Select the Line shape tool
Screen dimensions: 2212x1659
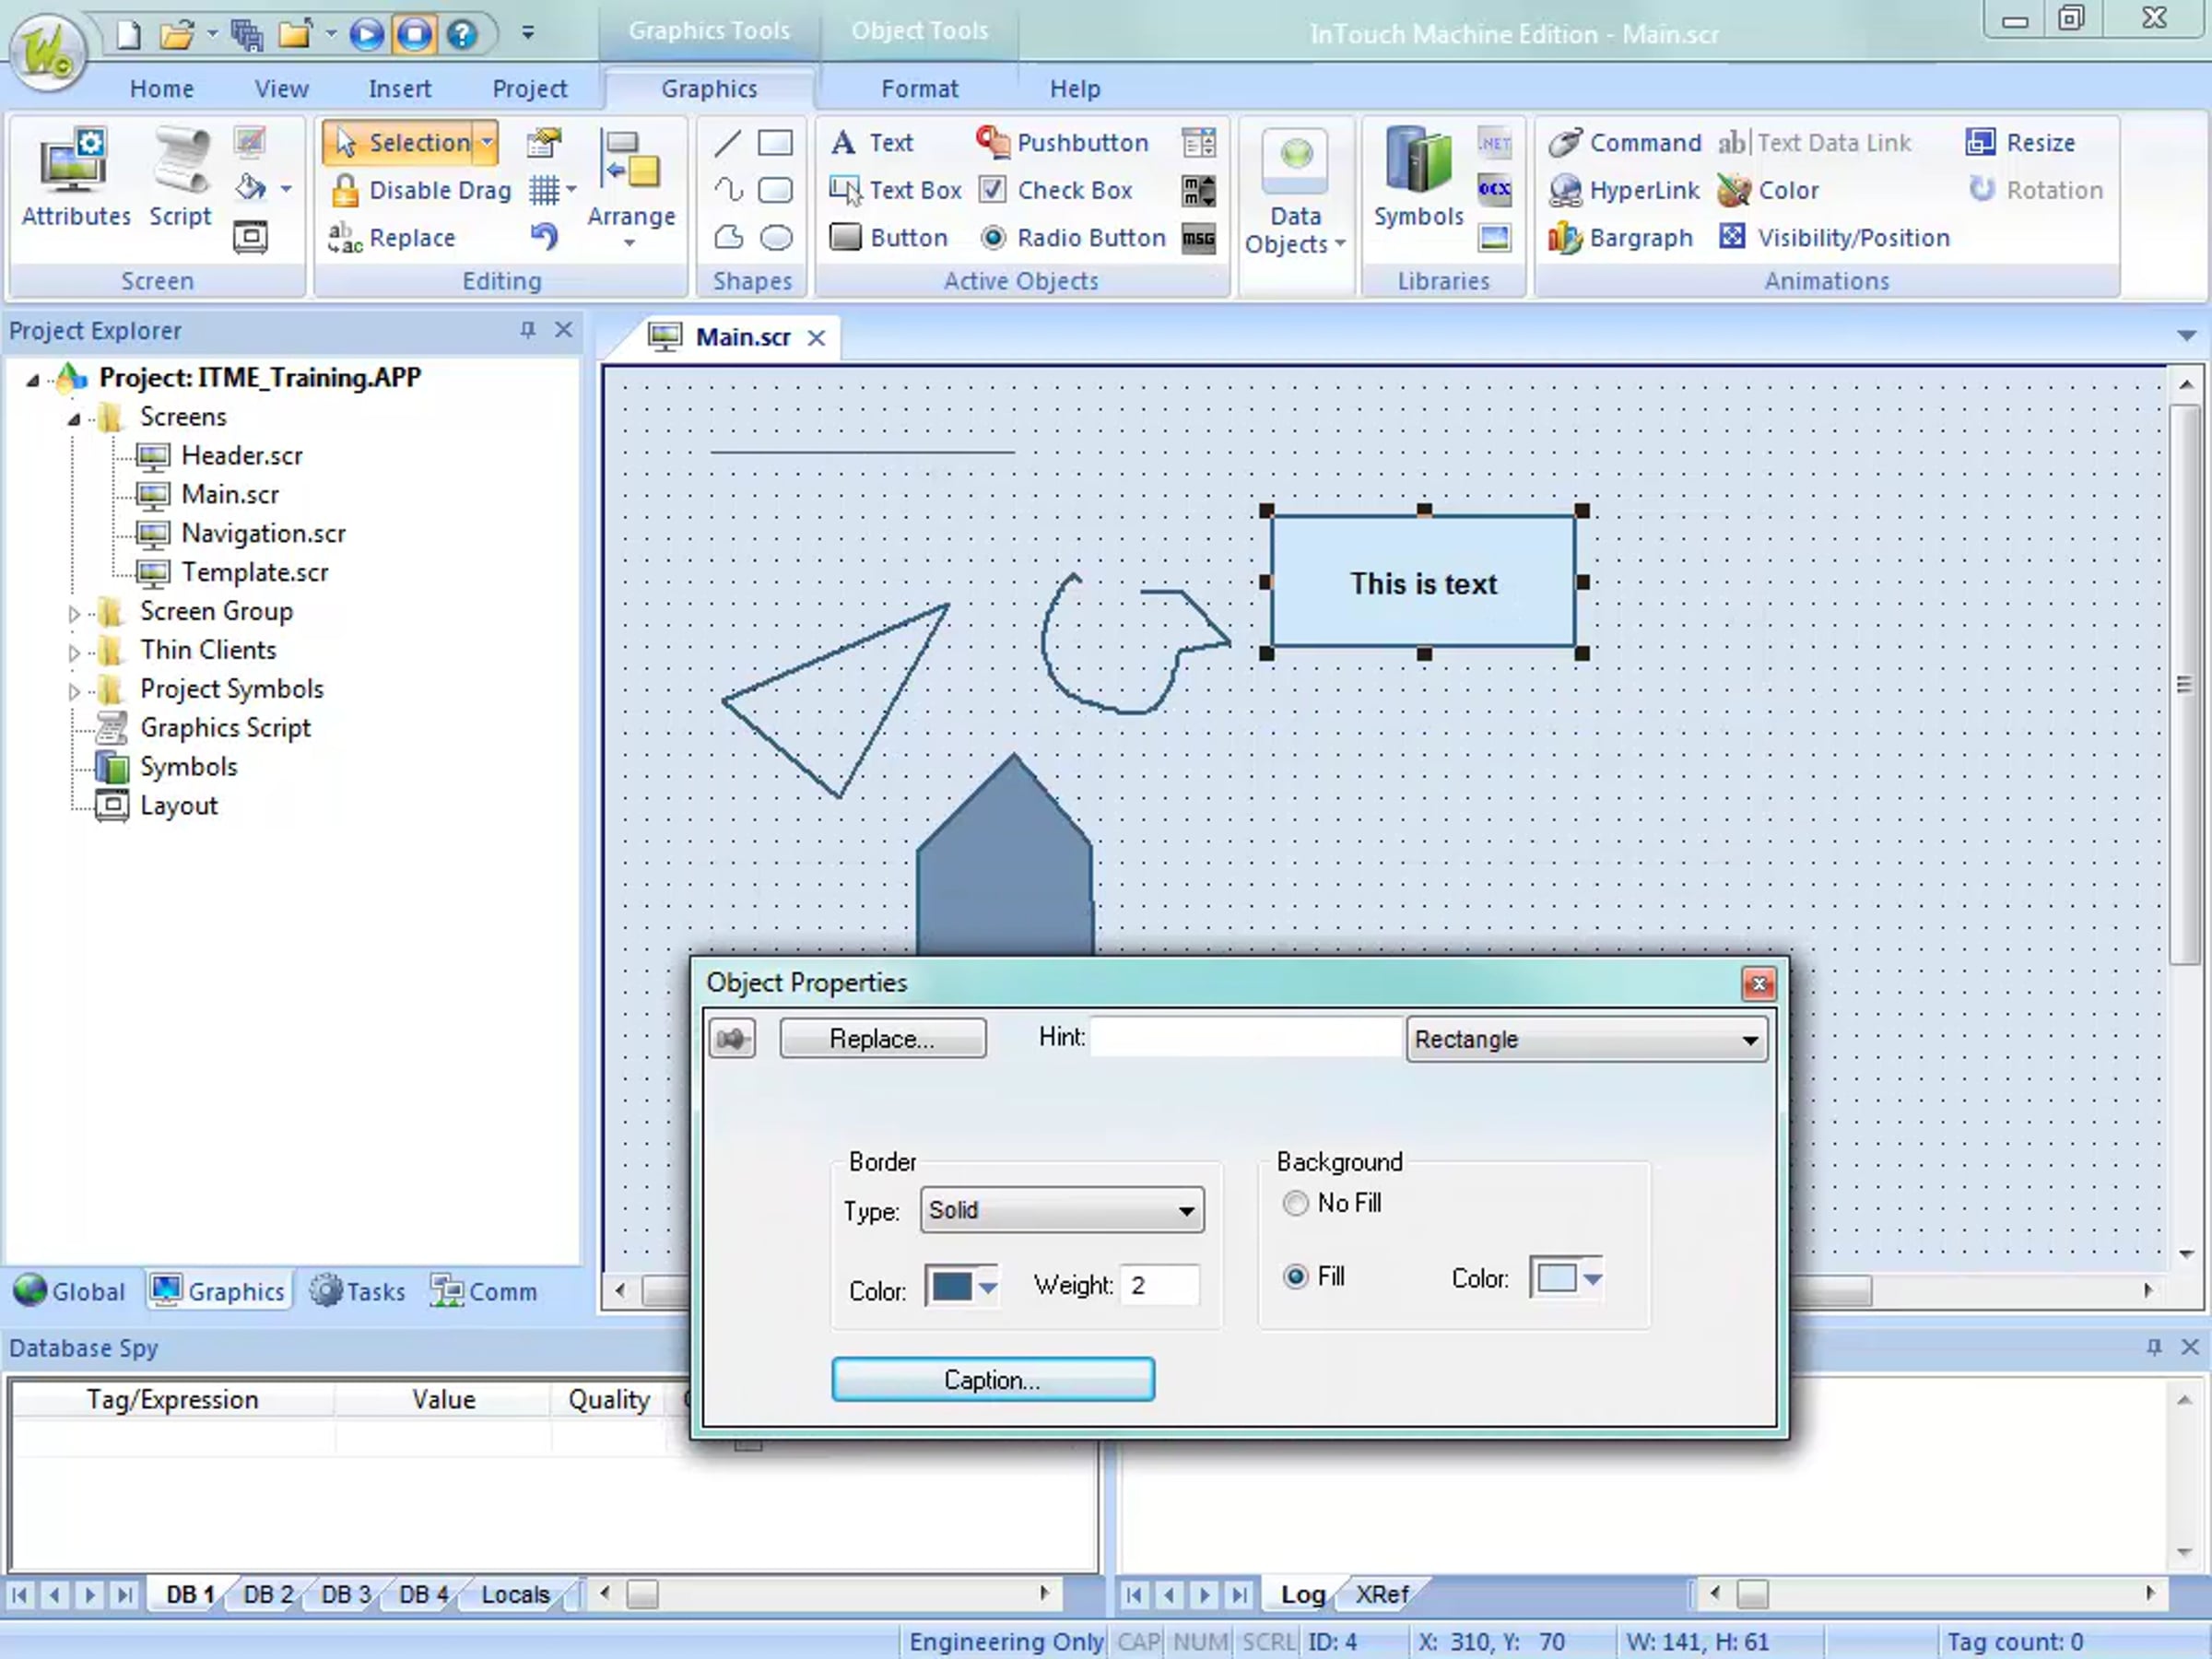pos(728,143)
